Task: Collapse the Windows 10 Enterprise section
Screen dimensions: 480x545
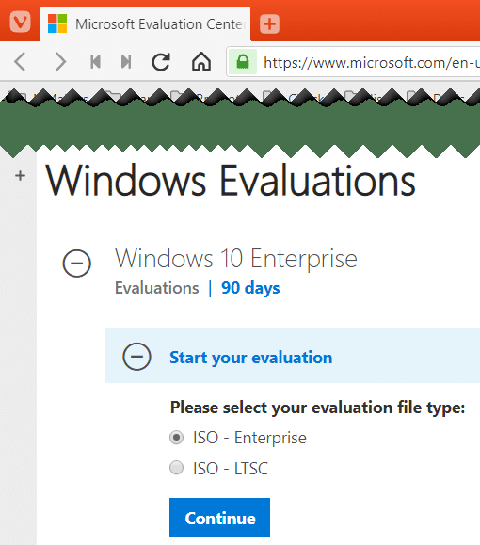Action: 76,263
